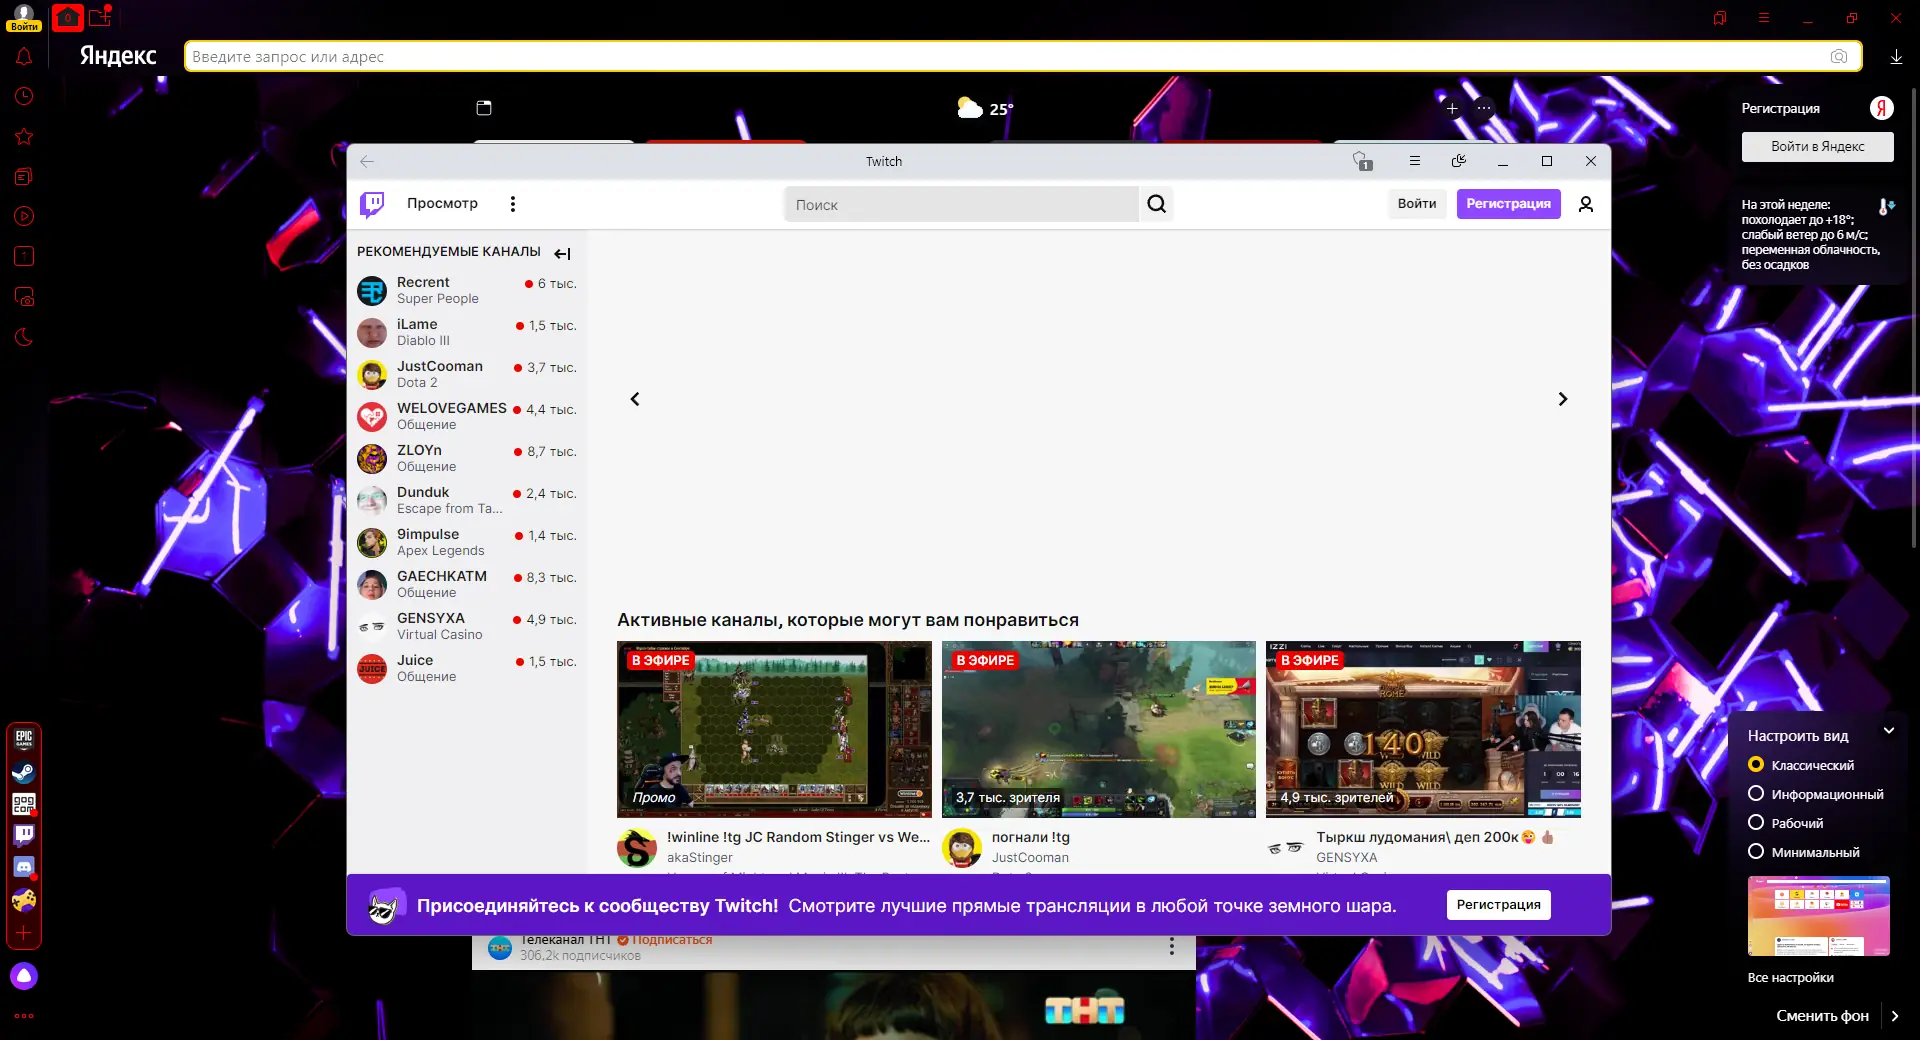1920x1040 pixels.
Task: Launch Epic Games from the sidebar dock
Action: pyautogui.click(x=24, y=739)
